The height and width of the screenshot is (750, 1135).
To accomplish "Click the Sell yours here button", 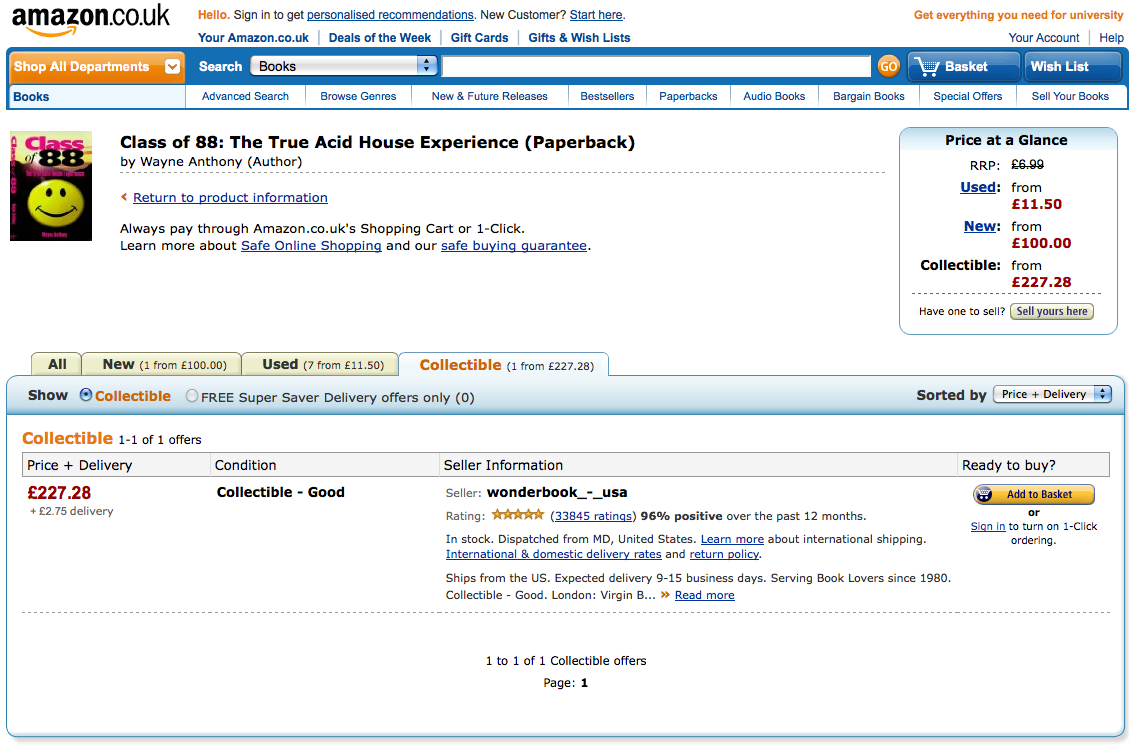I will [1052, 311].
